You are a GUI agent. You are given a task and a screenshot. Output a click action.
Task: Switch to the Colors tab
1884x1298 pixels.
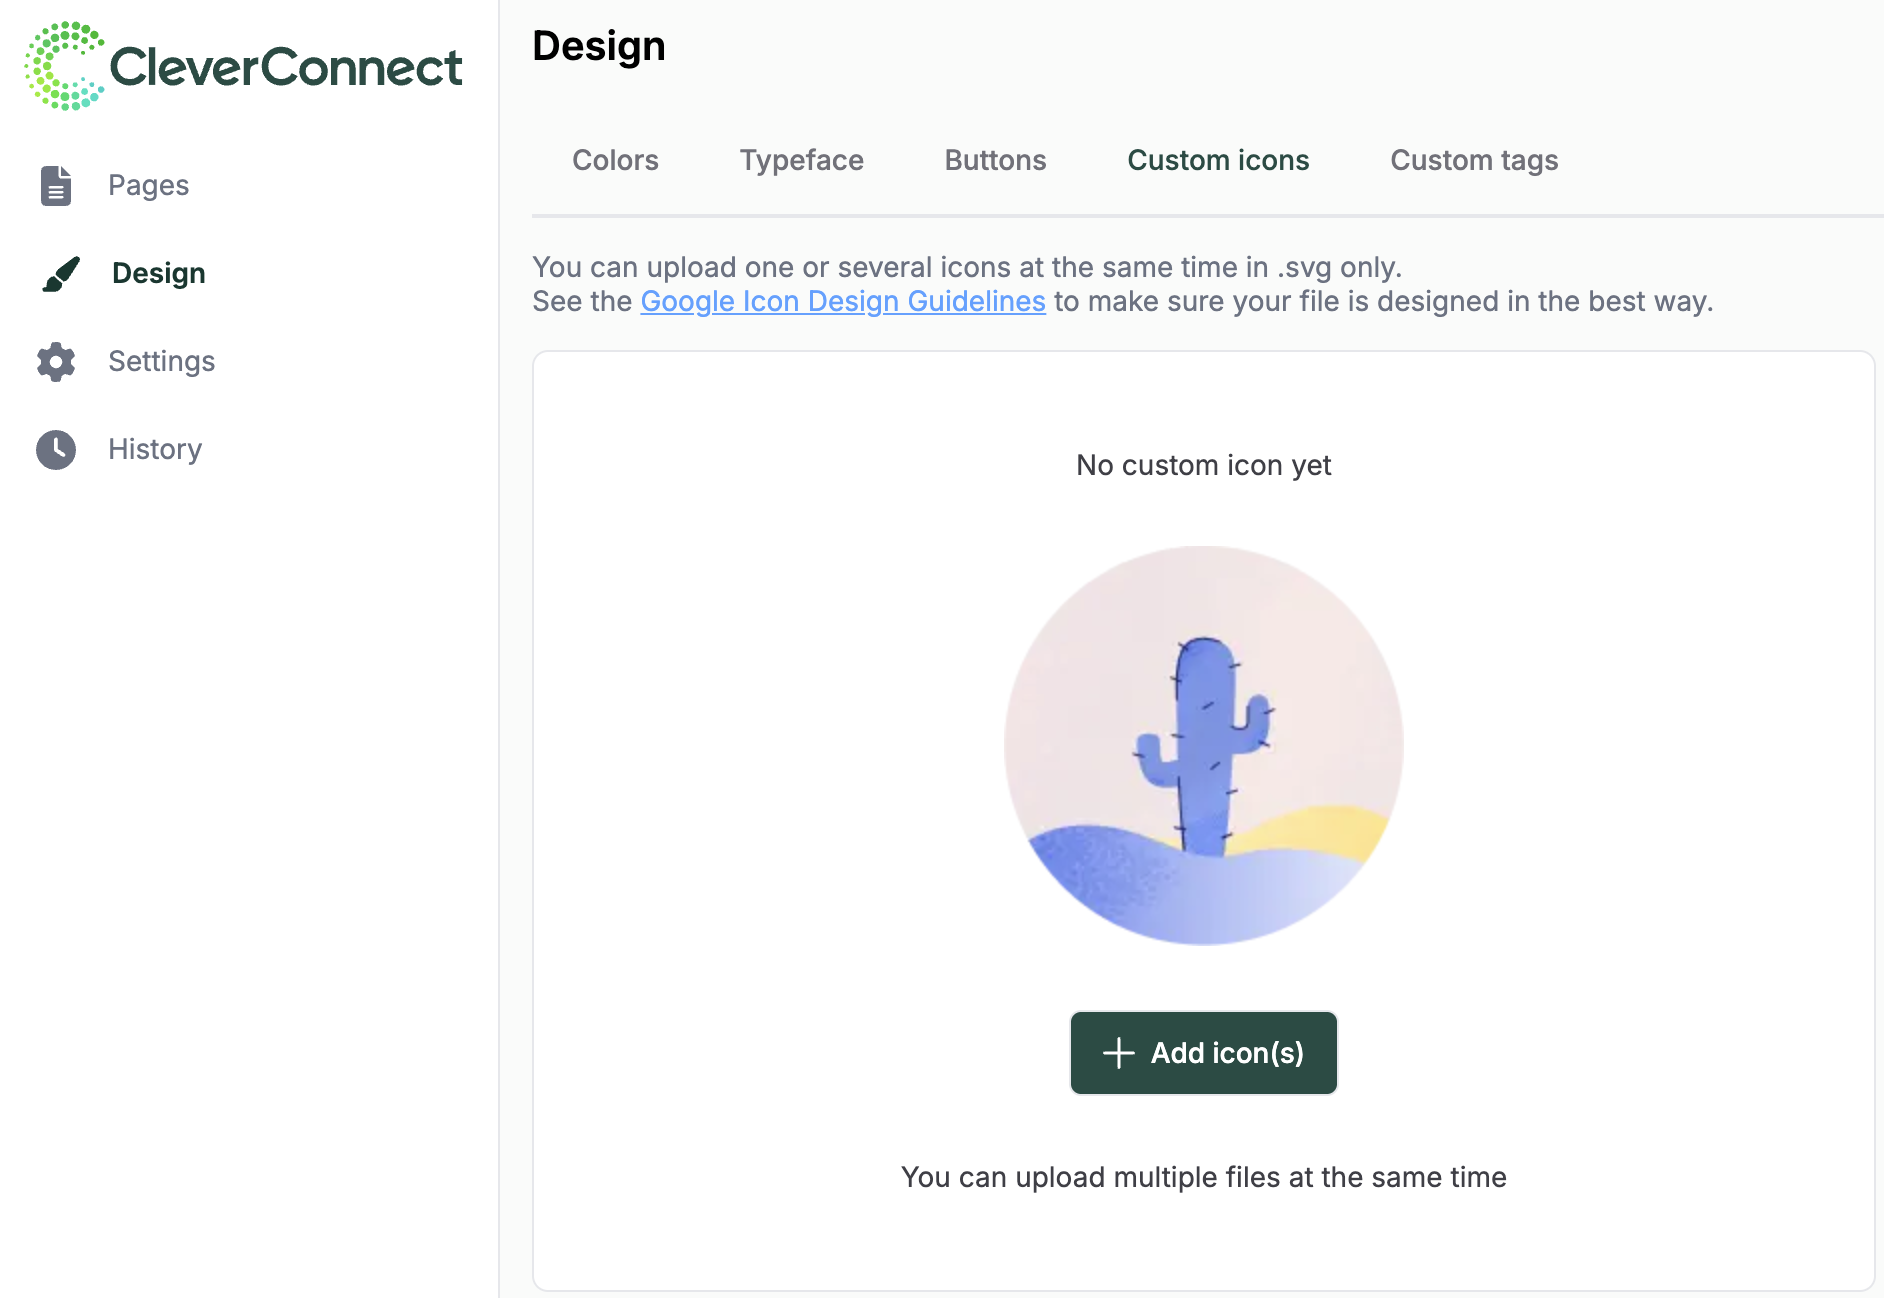[615, 161]
